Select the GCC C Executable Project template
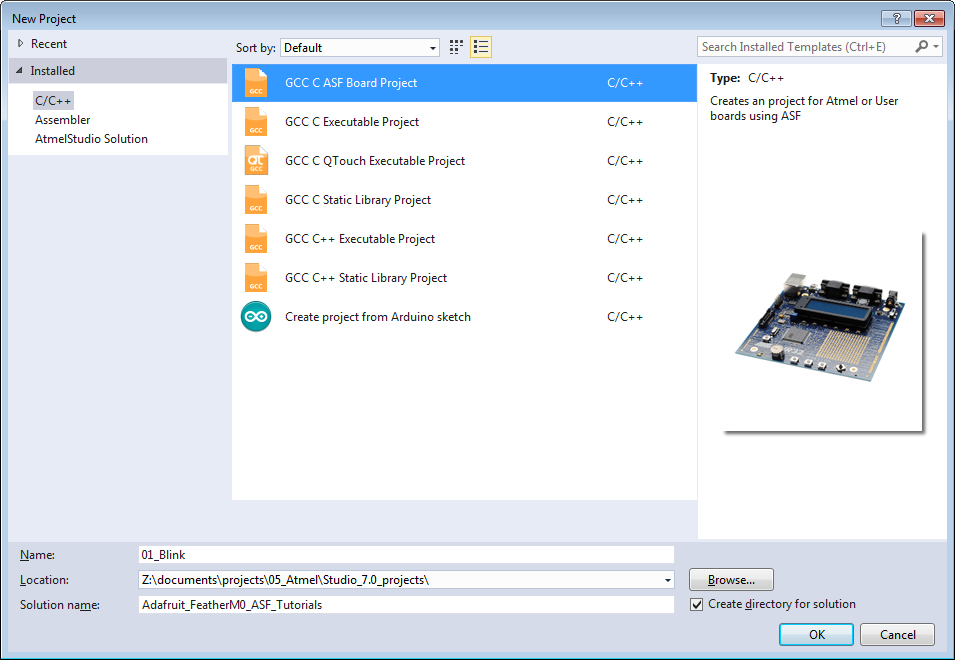Viewport: 955px width, 660px height. pos(464,122)
